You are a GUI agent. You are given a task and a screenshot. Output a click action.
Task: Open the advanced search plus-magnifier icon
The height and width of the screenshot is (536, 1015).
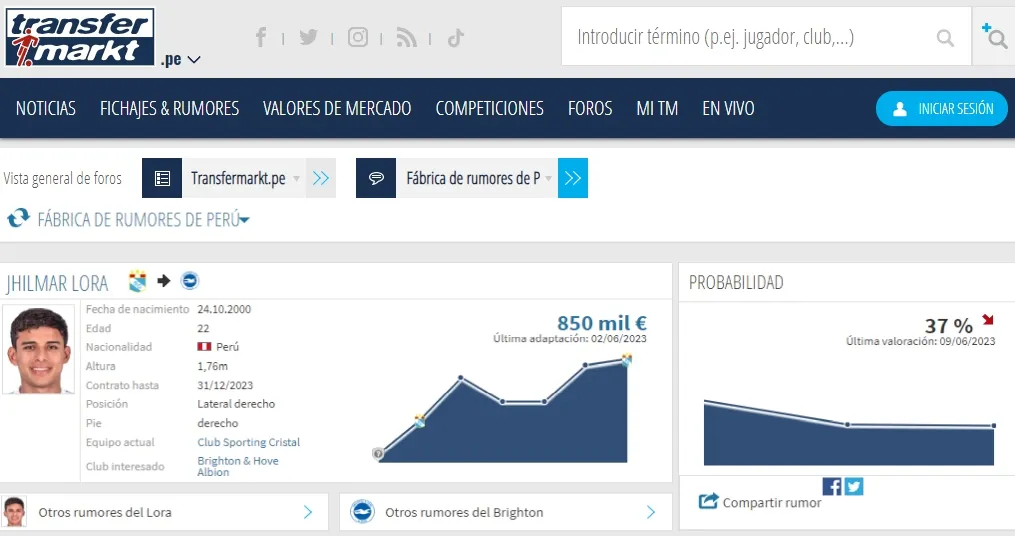(x=994, y=37)
